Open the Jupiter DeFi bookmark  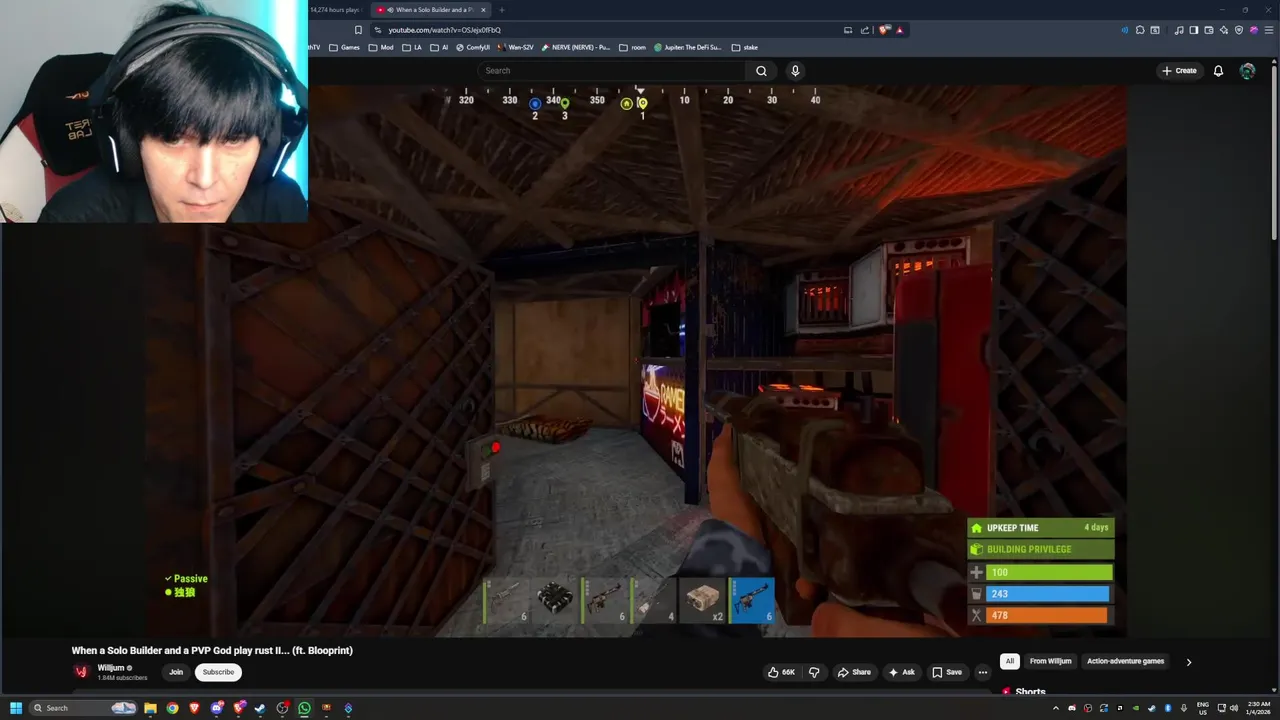pos(688,47)
